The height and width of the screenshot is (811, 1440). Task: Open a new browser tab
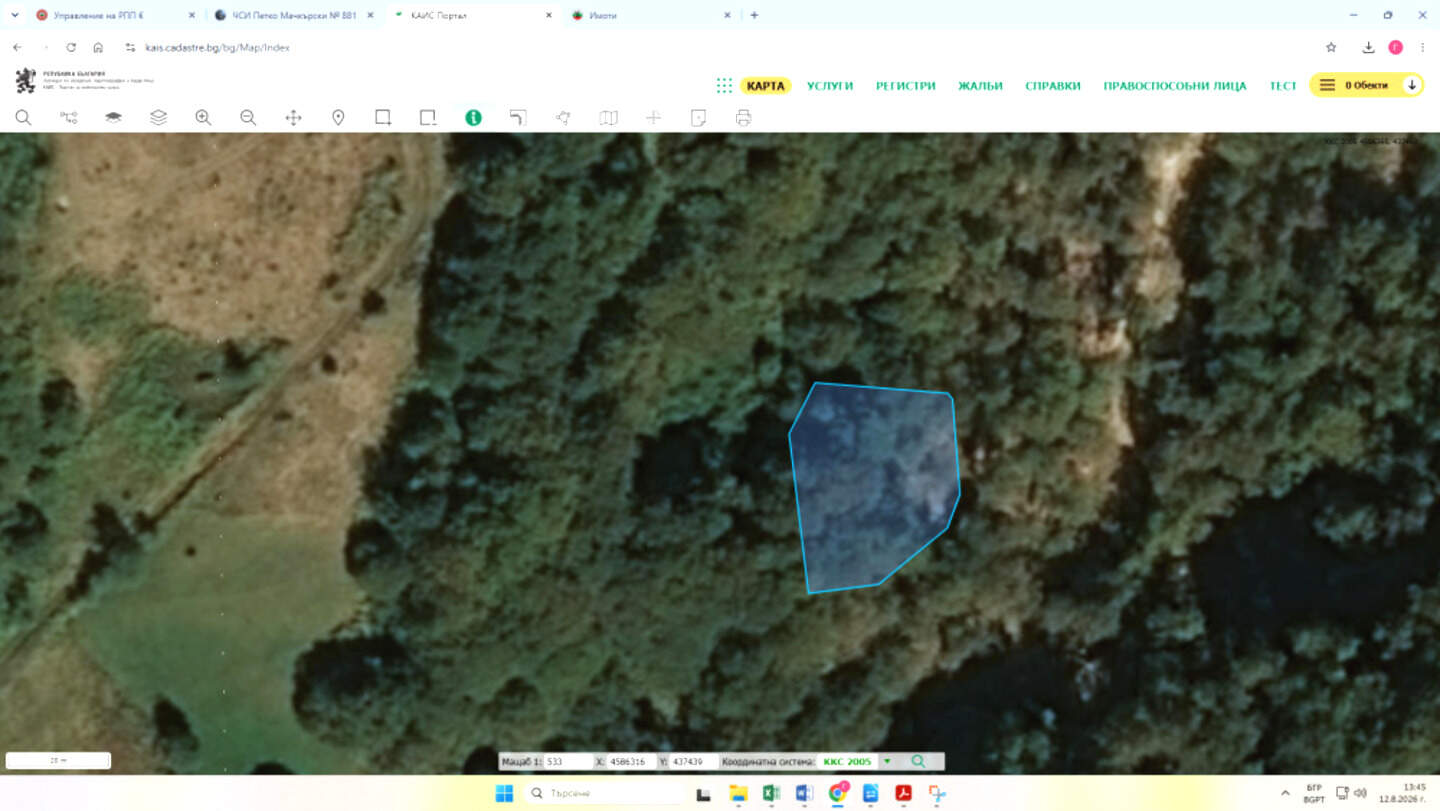[754, 15]
